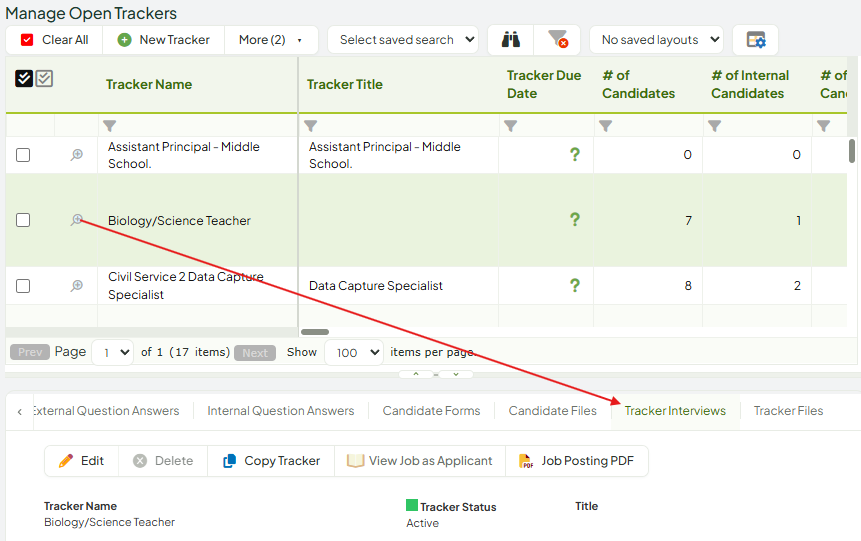Screen dimensions: 861x541
Task: Click the Clear All button
Action: tap(54, 40)
